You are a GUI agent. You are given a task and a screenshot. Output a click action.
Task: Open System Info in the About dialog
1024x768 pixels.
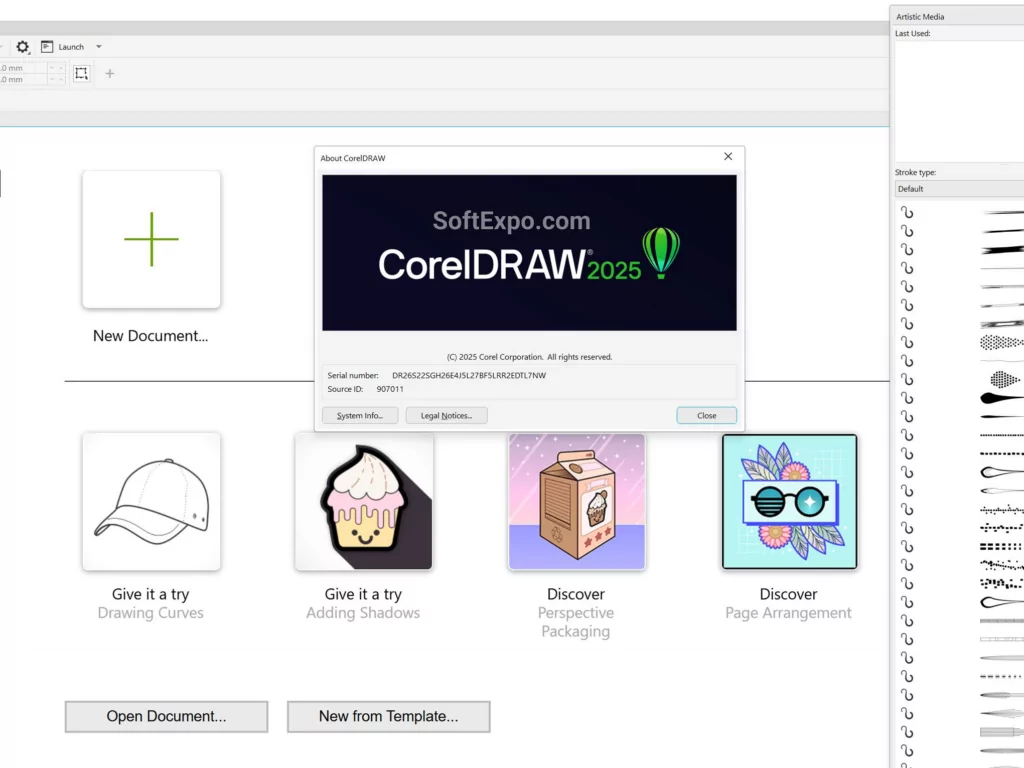359,415
